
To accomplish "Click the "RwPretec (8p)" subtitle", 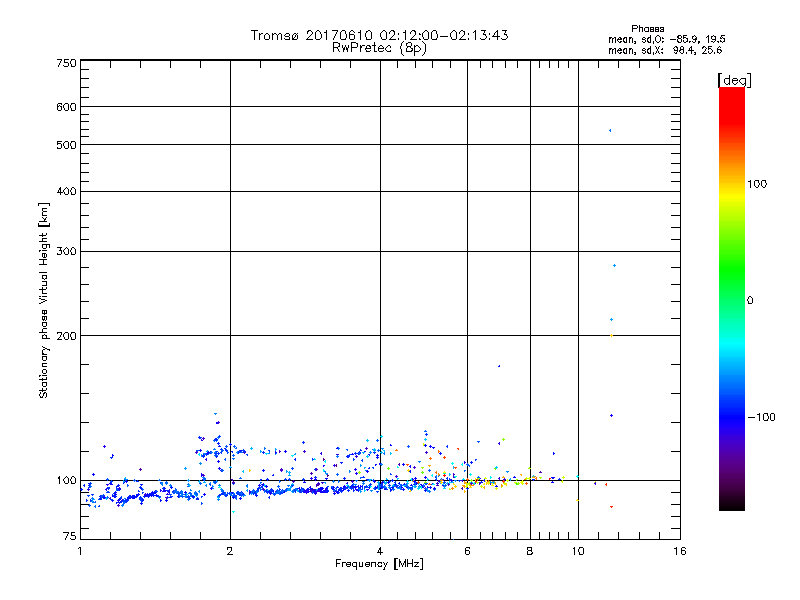I will 379,48.
